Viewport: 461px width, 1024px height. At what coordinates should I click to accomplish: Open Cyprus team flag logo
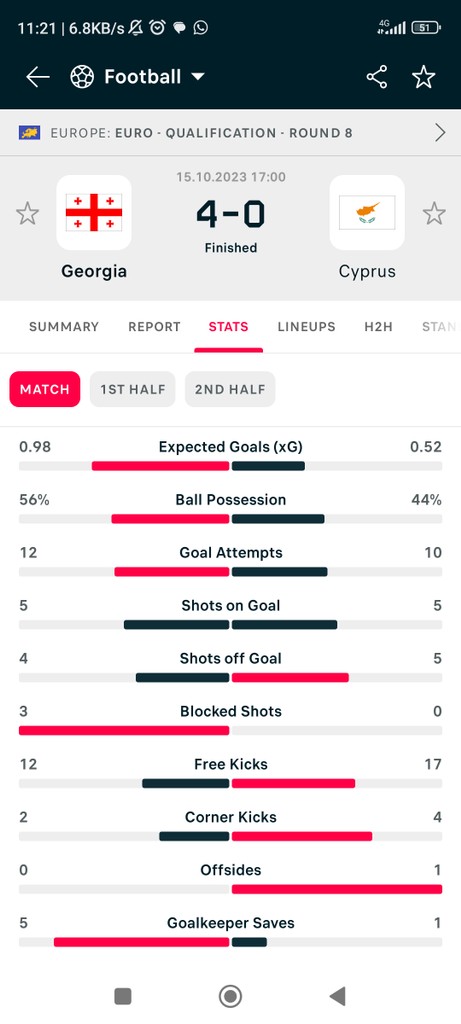coord(367,213)
